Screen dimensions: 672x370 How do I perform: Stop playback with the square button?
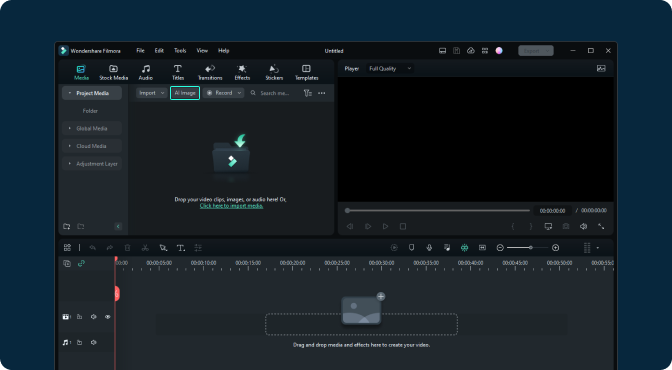[x=403, y=226]
